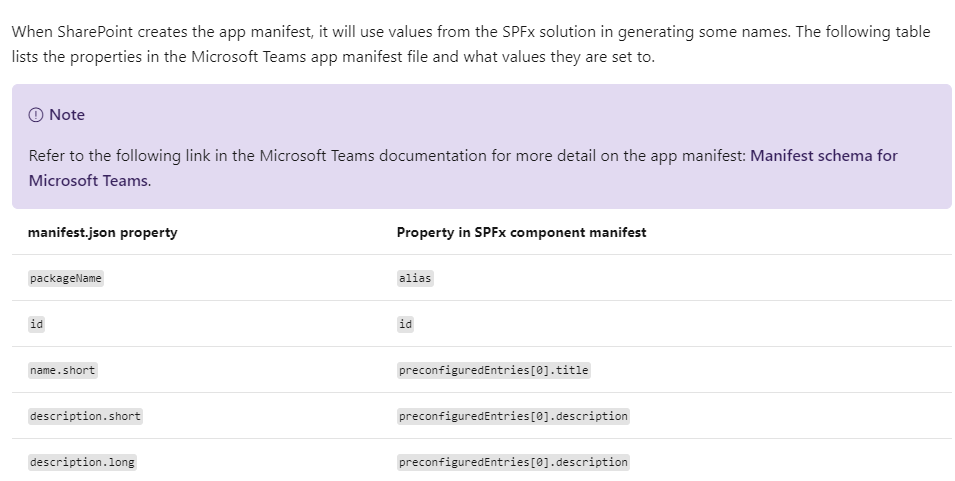Click the second line of intro paragraph
The image size is (955, 481).
[333, 57]
